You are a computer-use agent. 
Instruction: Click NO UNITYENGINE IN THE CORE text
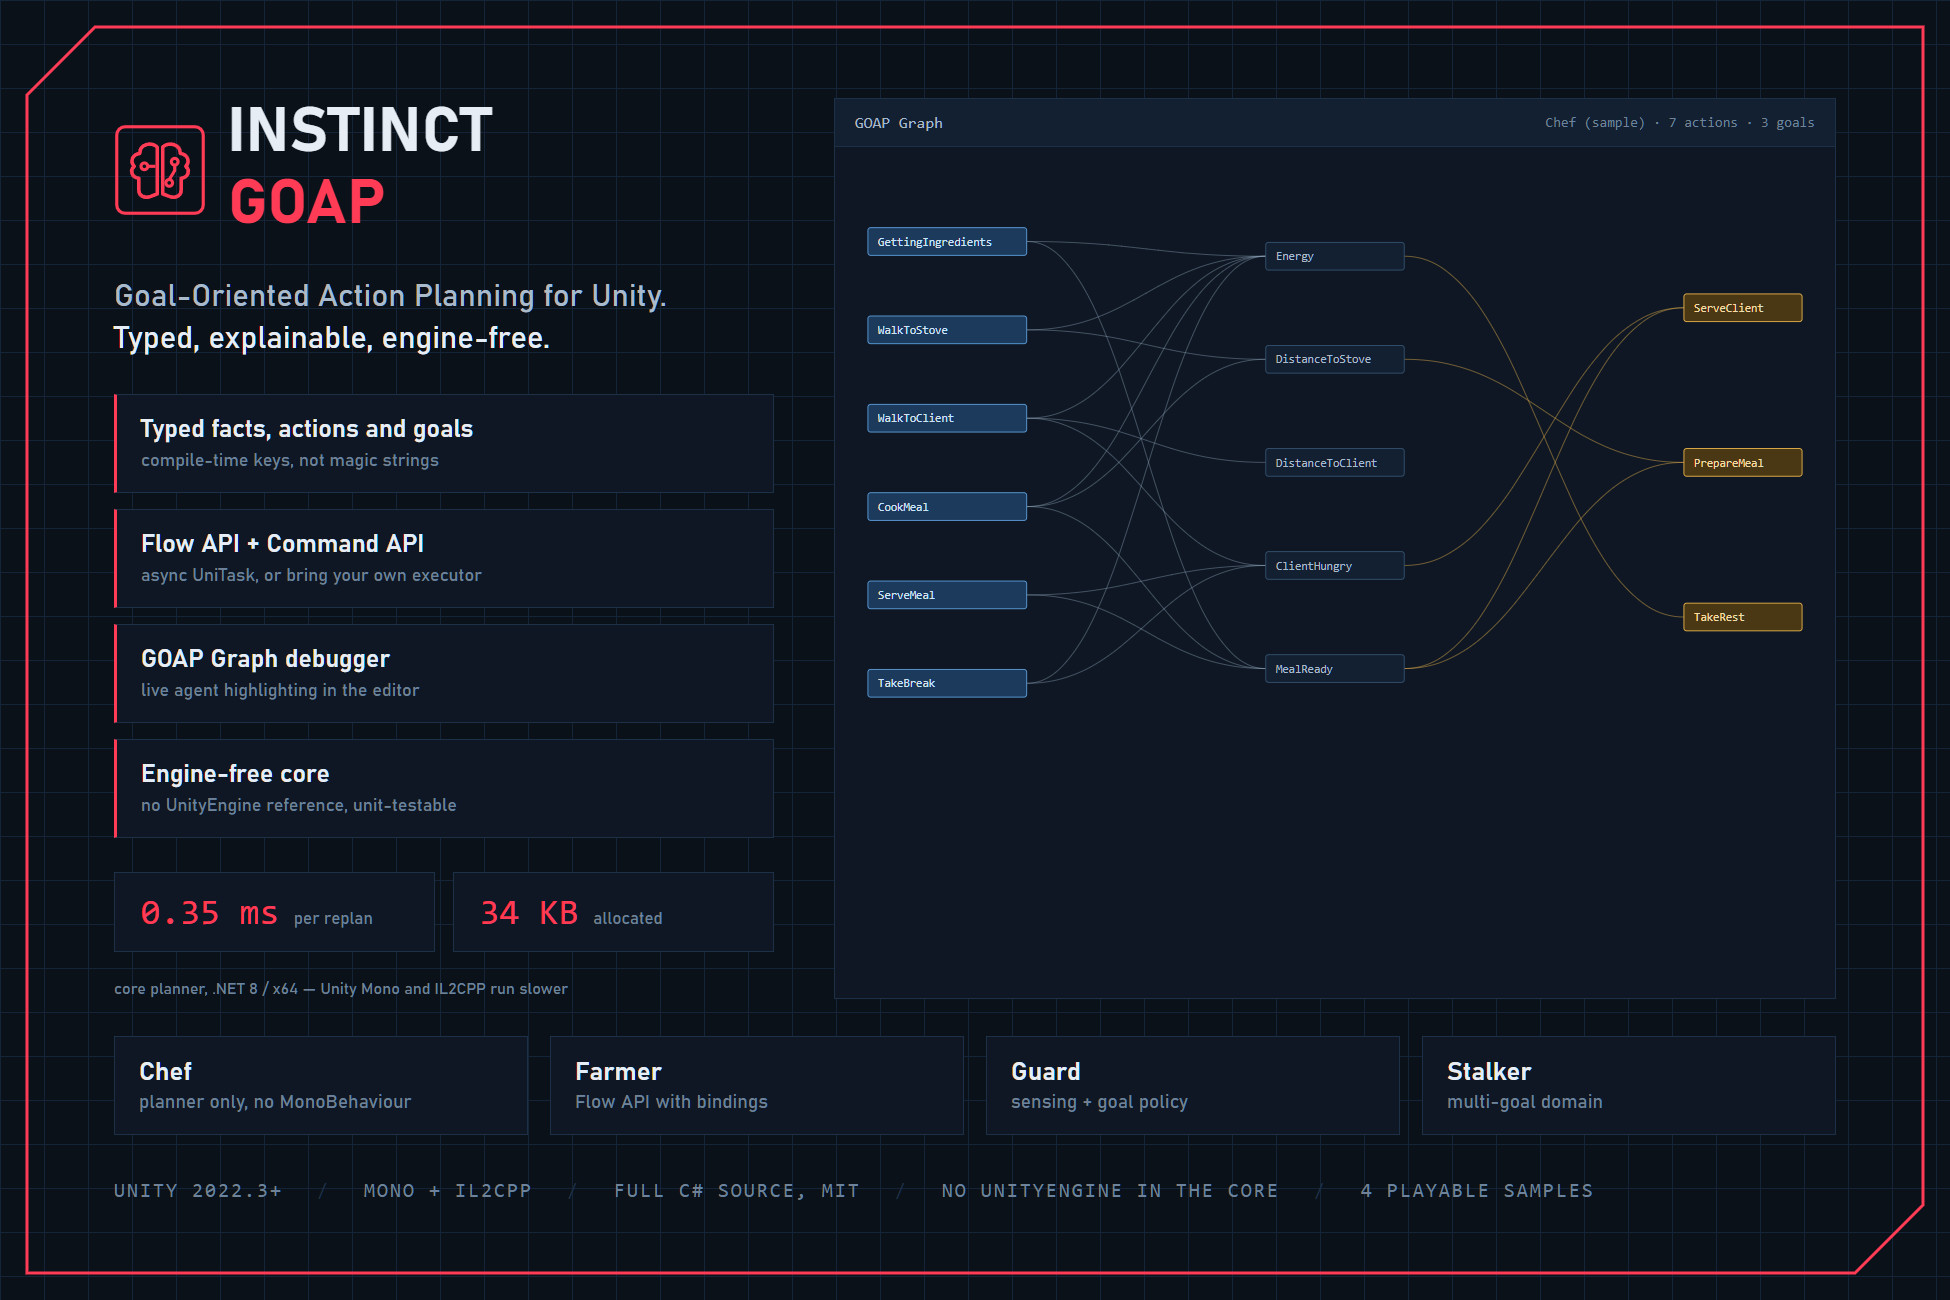[1110, 1191]
